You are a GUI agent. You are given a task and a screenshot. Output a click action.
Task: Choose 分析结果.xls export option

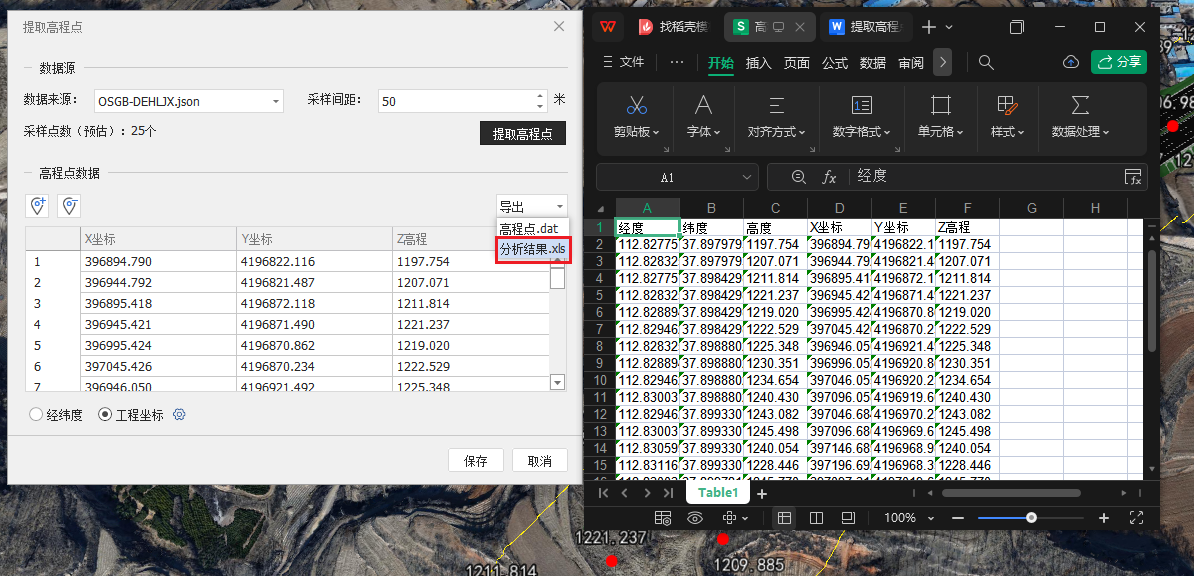coord(533,249)
